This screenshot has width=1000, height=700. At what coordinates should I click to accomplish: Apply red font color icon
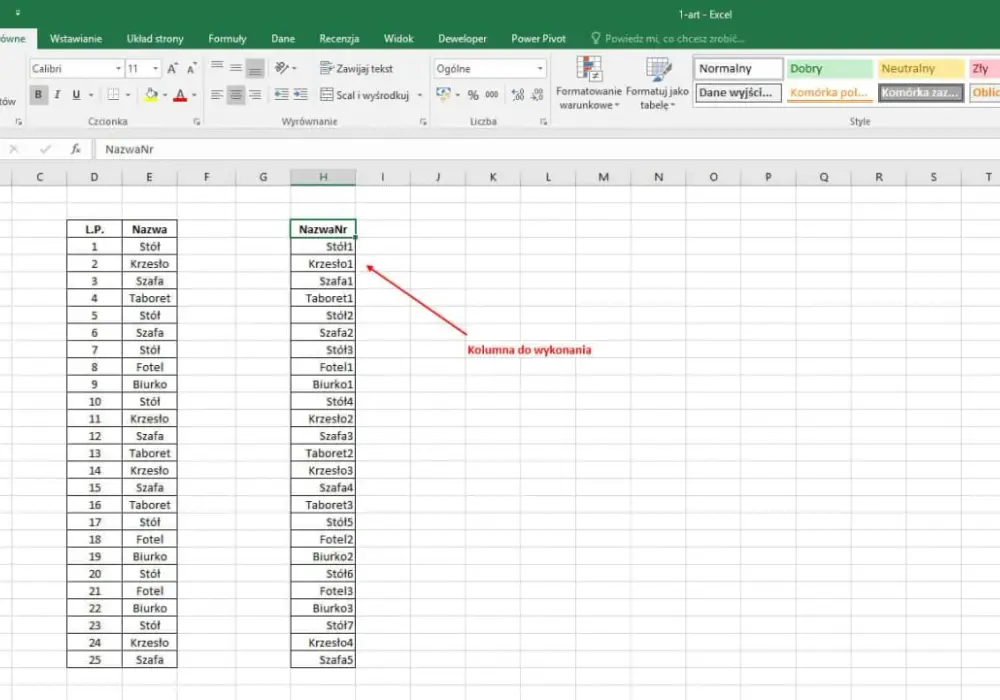click(x=180, y=95)
